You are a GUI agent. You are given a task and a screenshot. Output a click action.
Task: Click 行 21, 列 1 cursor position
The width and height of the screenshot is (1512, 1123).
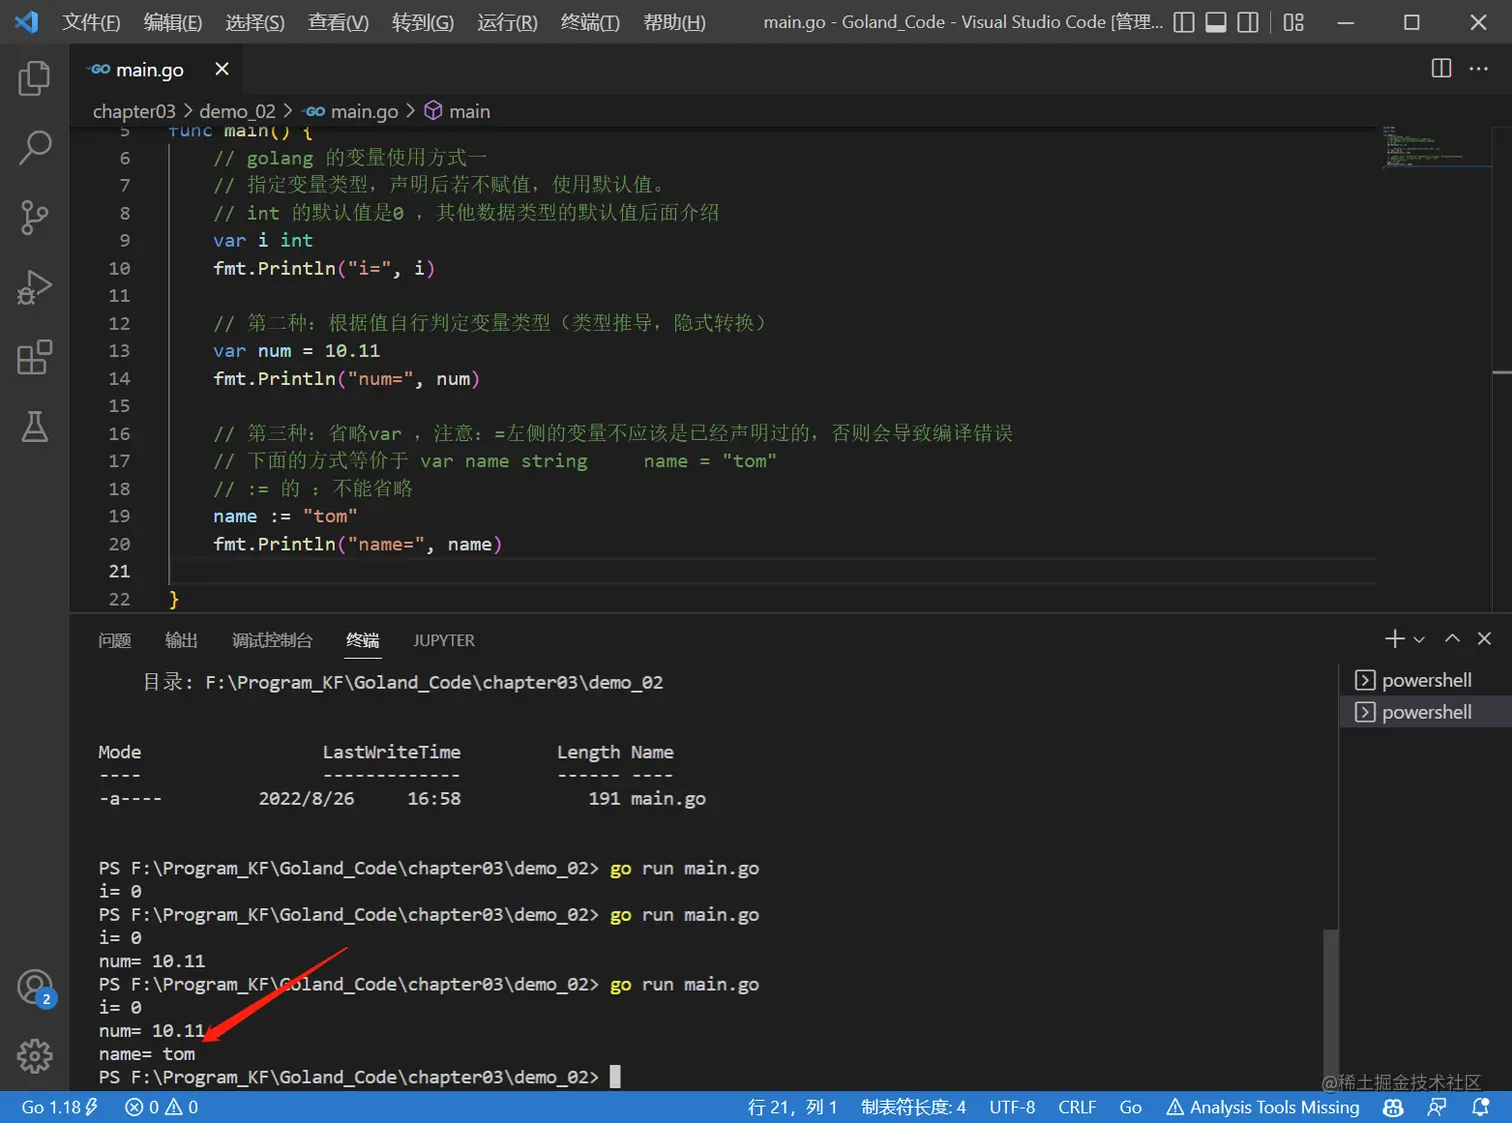(x=792, y=1107)
